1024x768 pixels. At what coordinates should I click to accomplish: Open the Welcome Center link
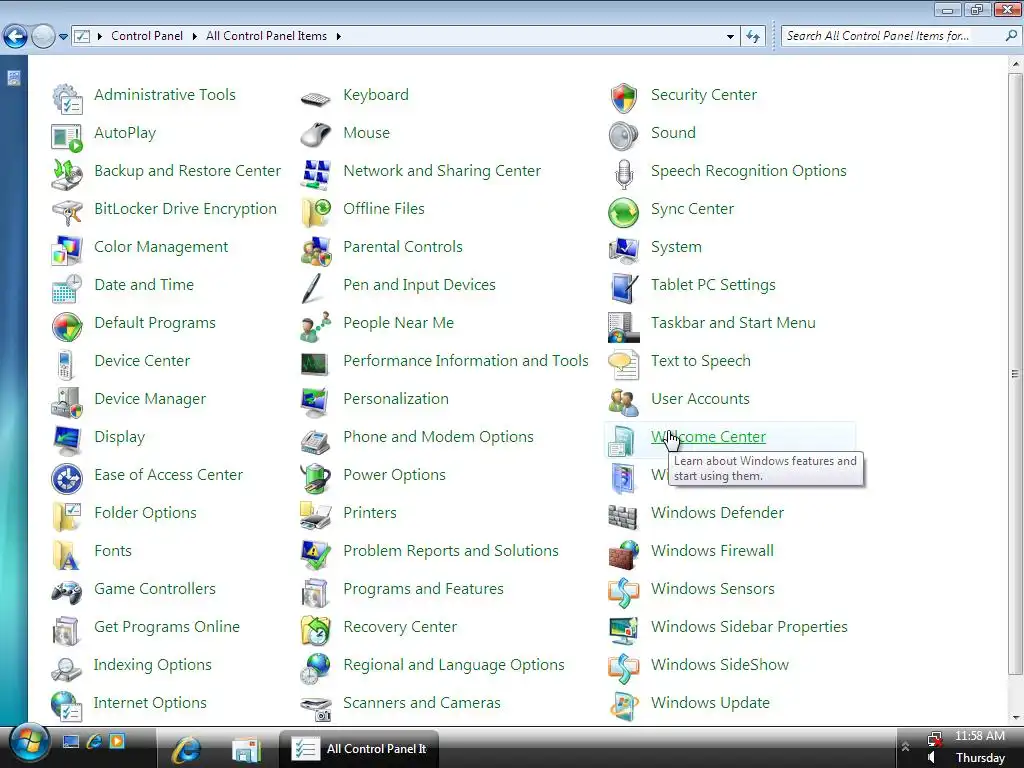pyautogui.click(x=708, y=437)
